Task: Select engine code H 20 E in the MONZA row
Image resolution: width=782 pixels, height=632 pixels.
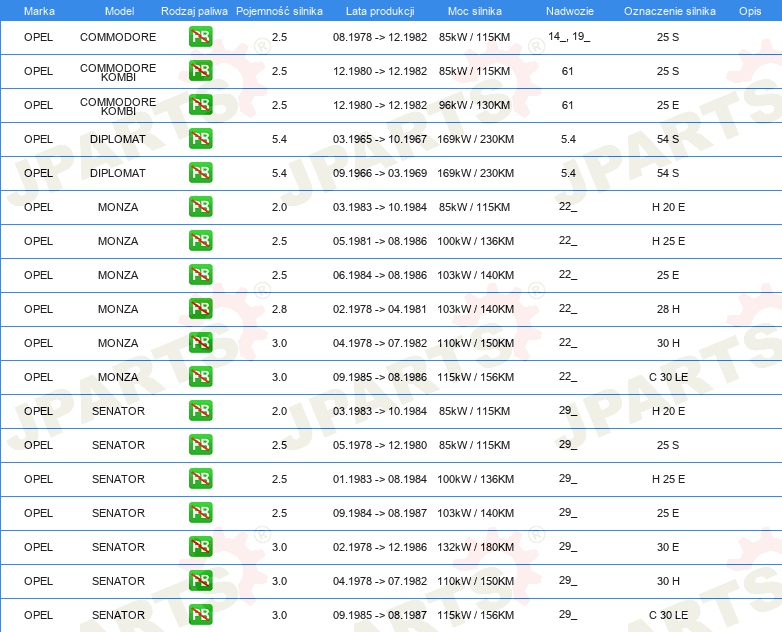Action: click(668, 207)
